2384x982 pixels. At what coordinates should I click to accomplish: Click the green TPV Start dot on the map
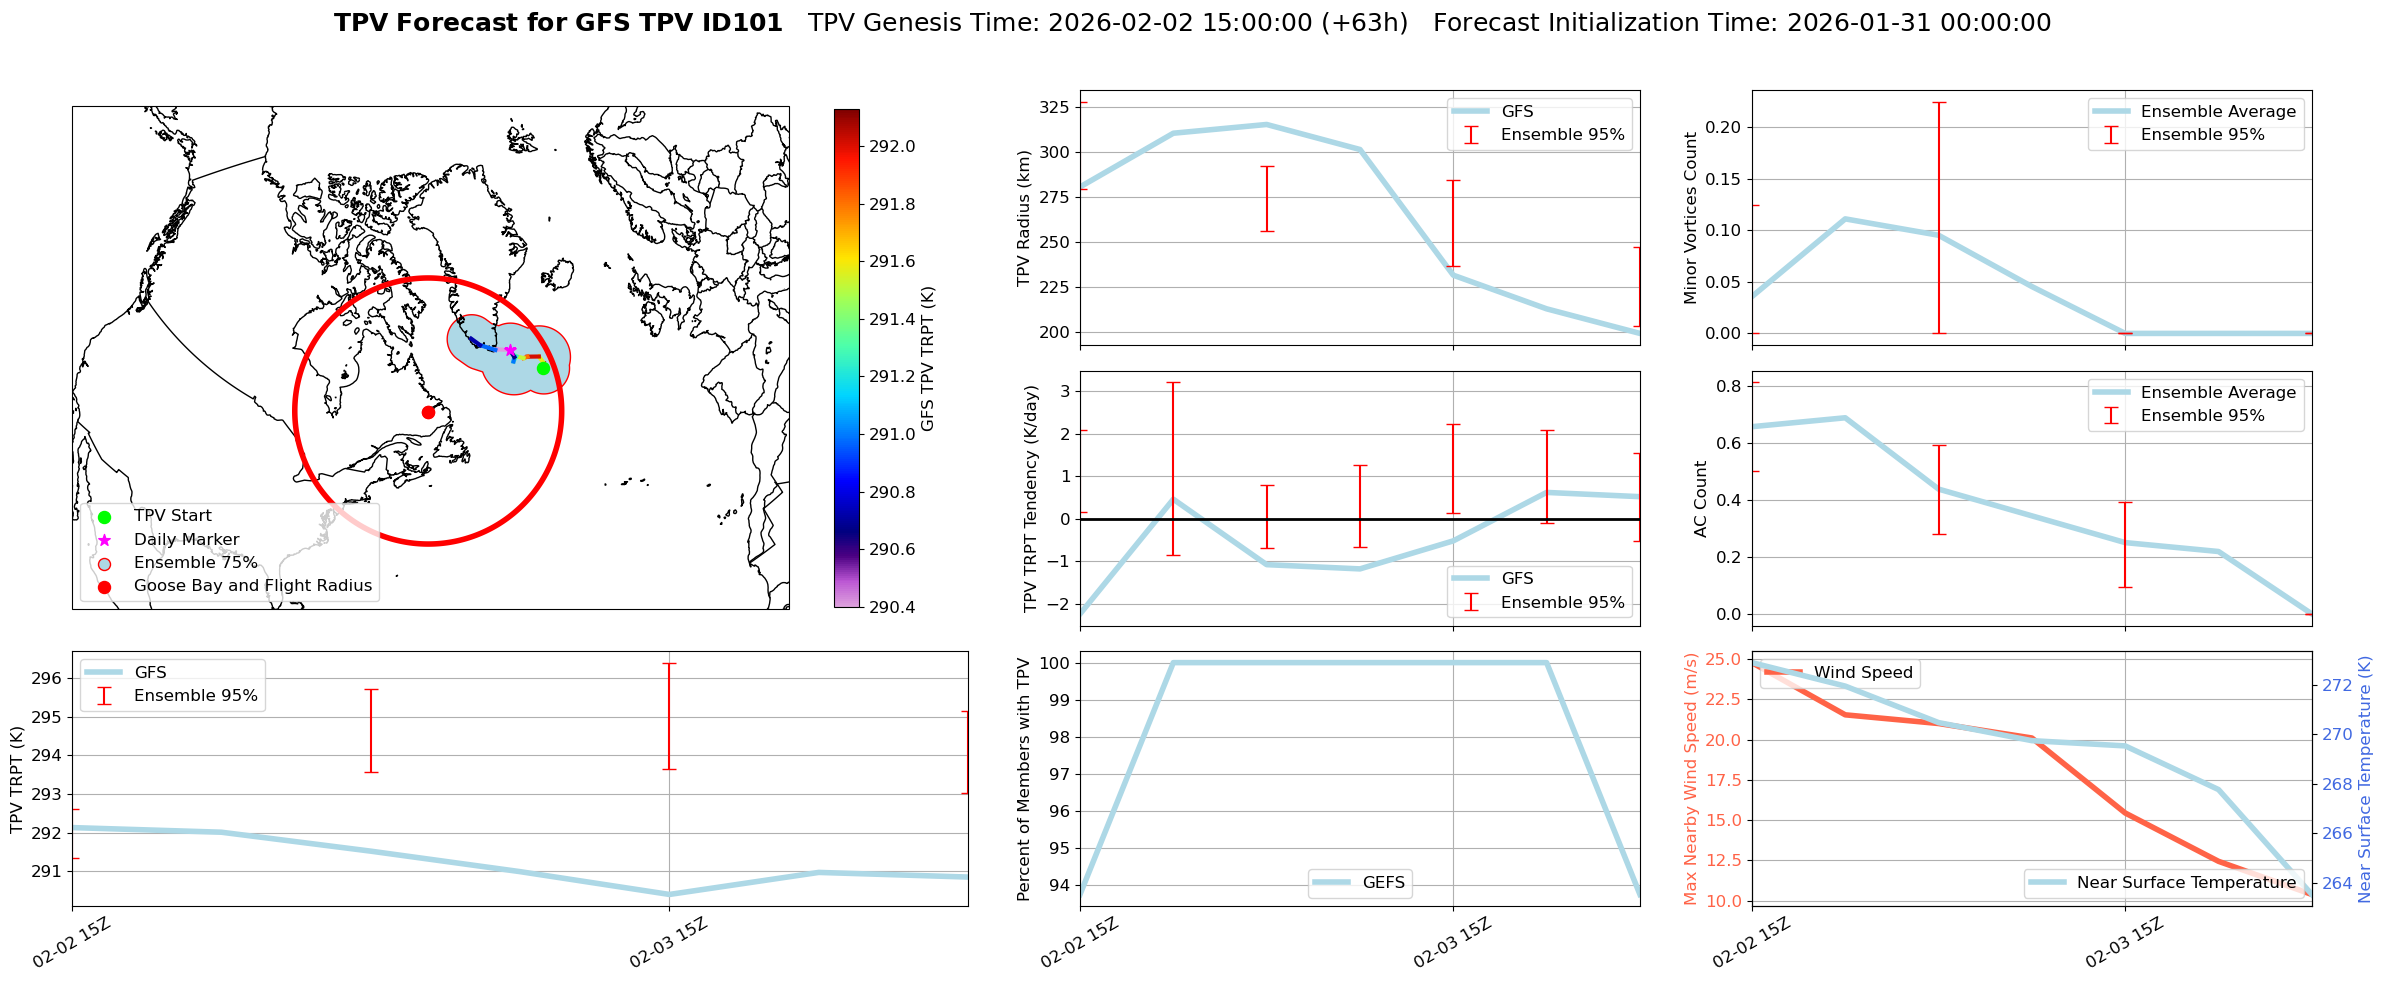click(543, 368)
